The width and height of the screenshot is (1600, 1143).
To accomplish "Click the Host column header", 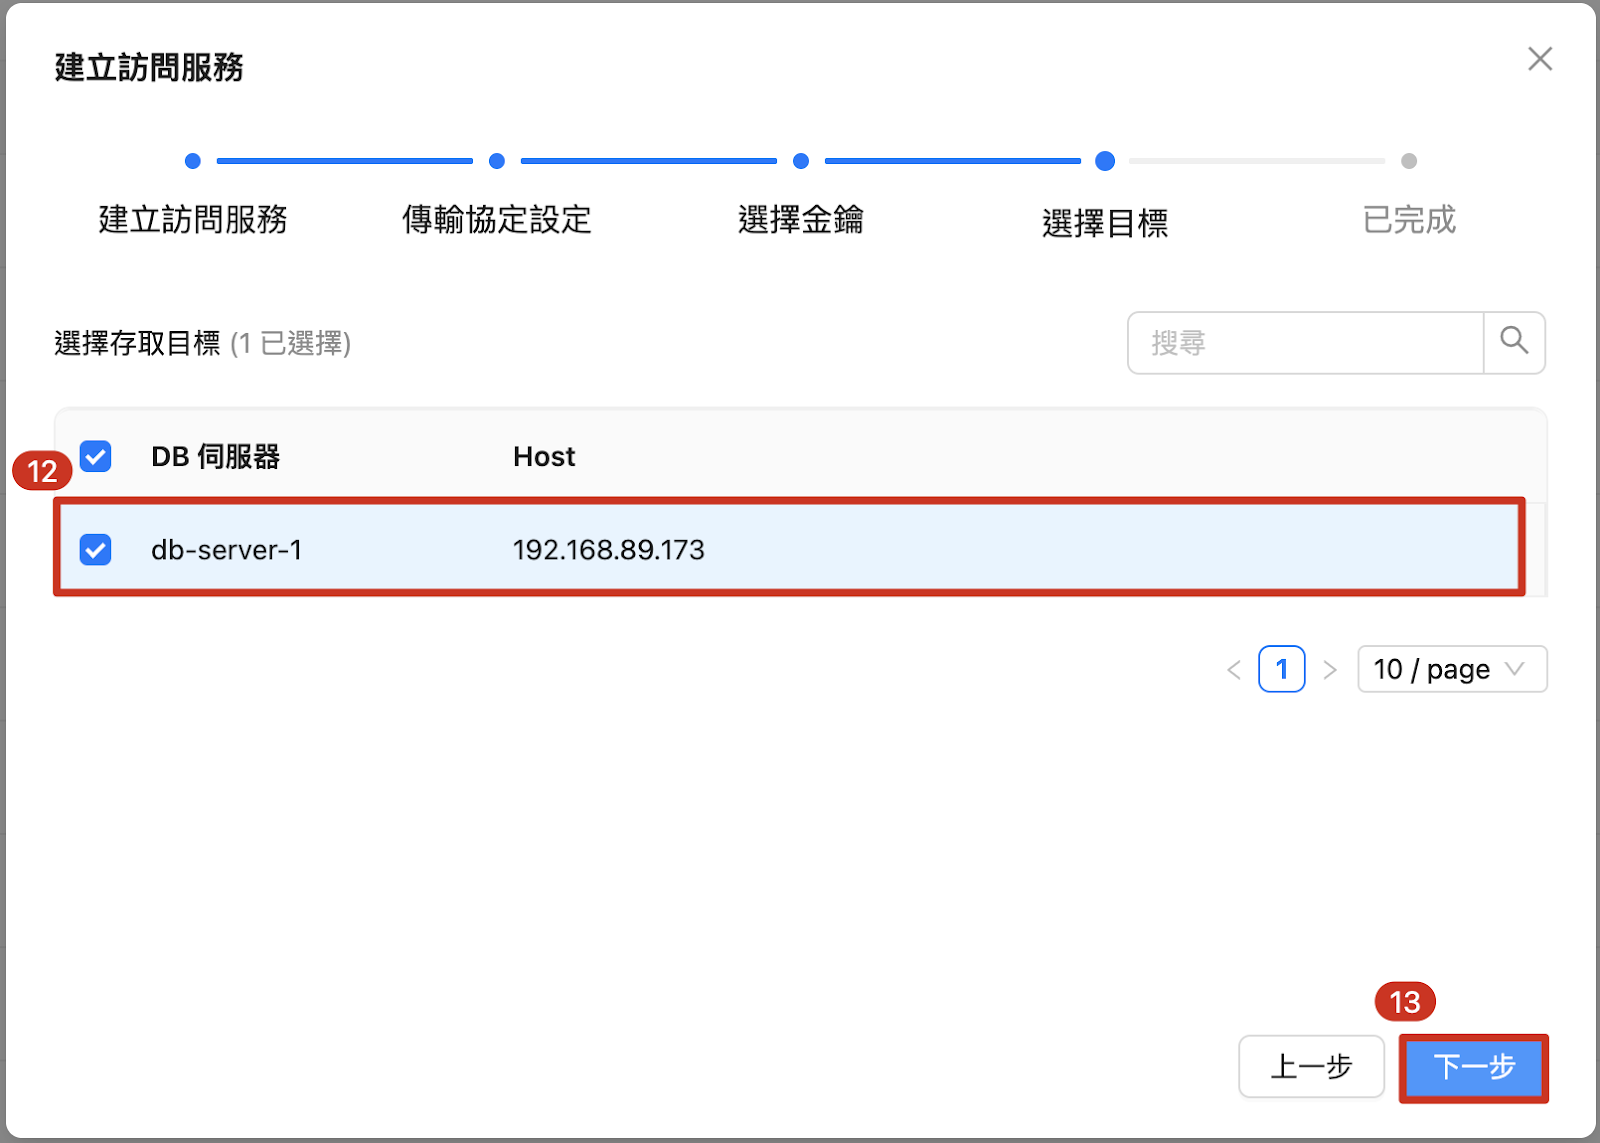I will click(544, 457).
